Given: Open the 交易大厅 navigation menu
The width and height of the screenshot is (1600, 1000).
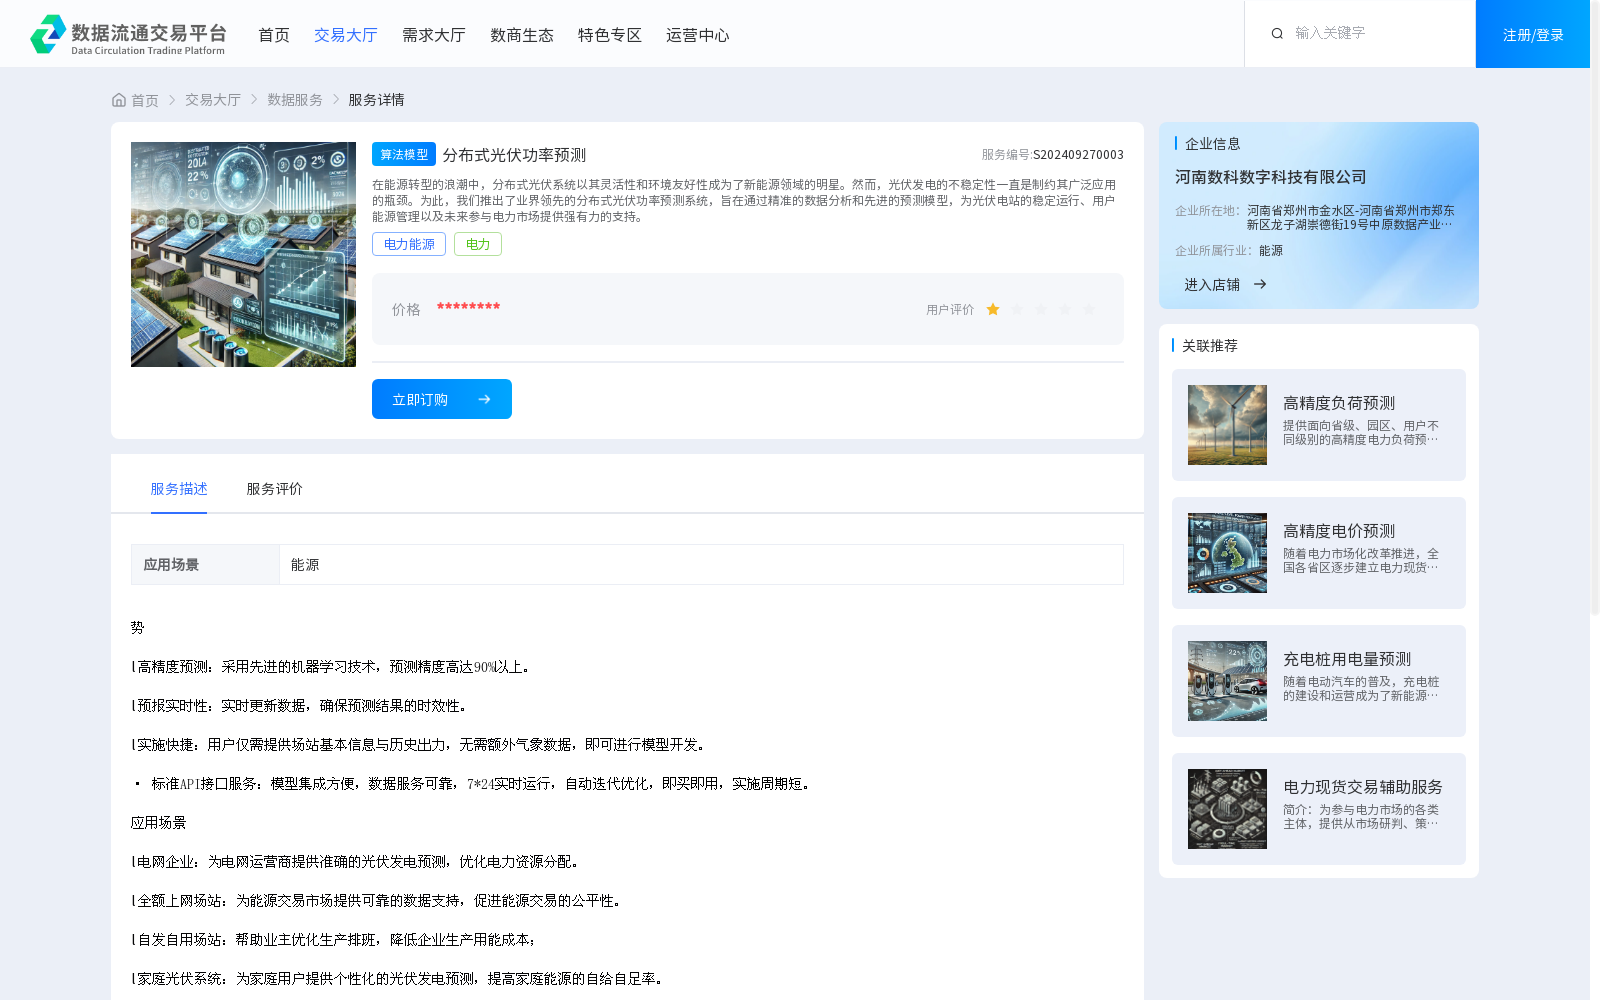Looking at the screenshot, I should click(x=345, y=35).
